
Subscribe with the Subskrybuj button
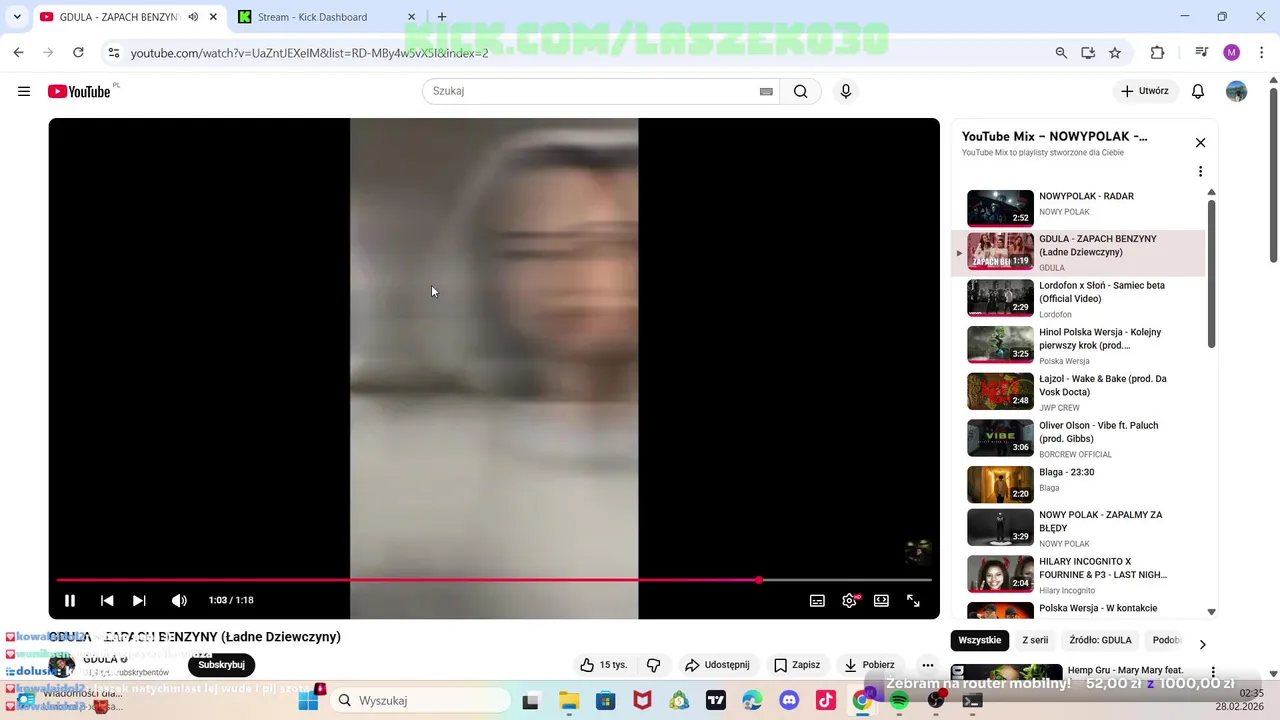click(x=222, y=665)
